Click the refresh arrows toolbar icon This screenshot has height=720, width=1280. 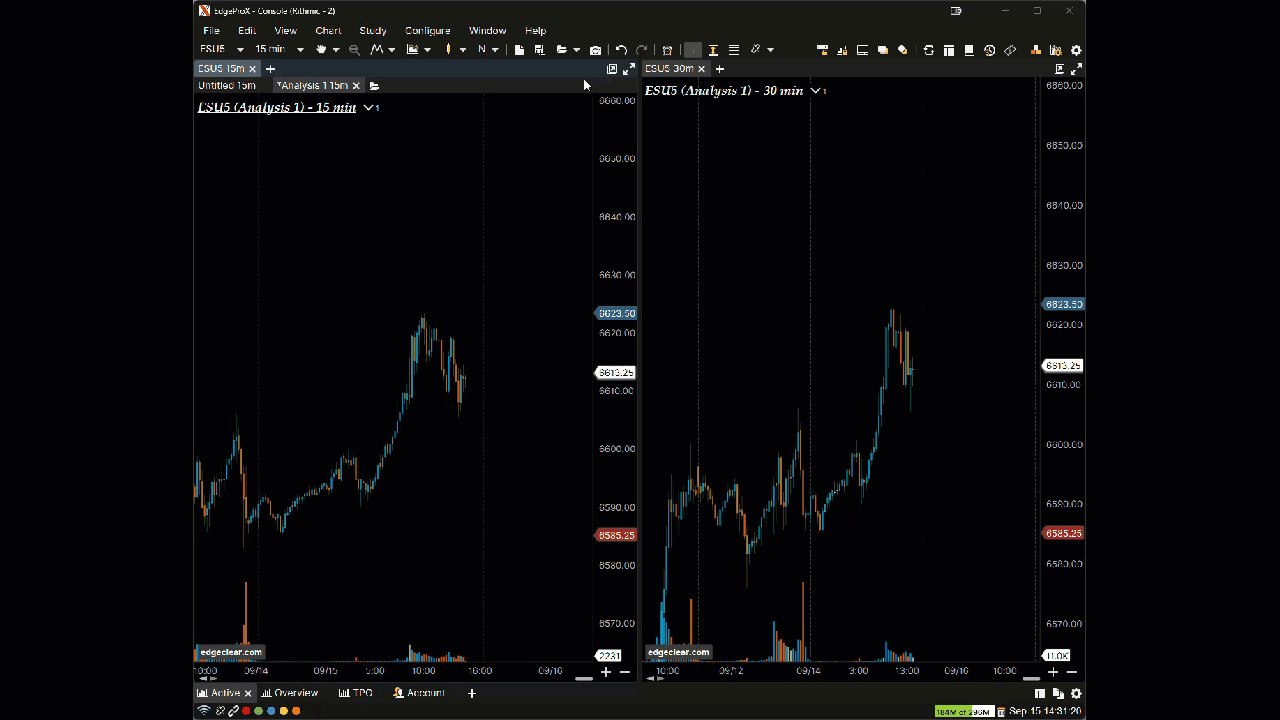click(928, 50)
